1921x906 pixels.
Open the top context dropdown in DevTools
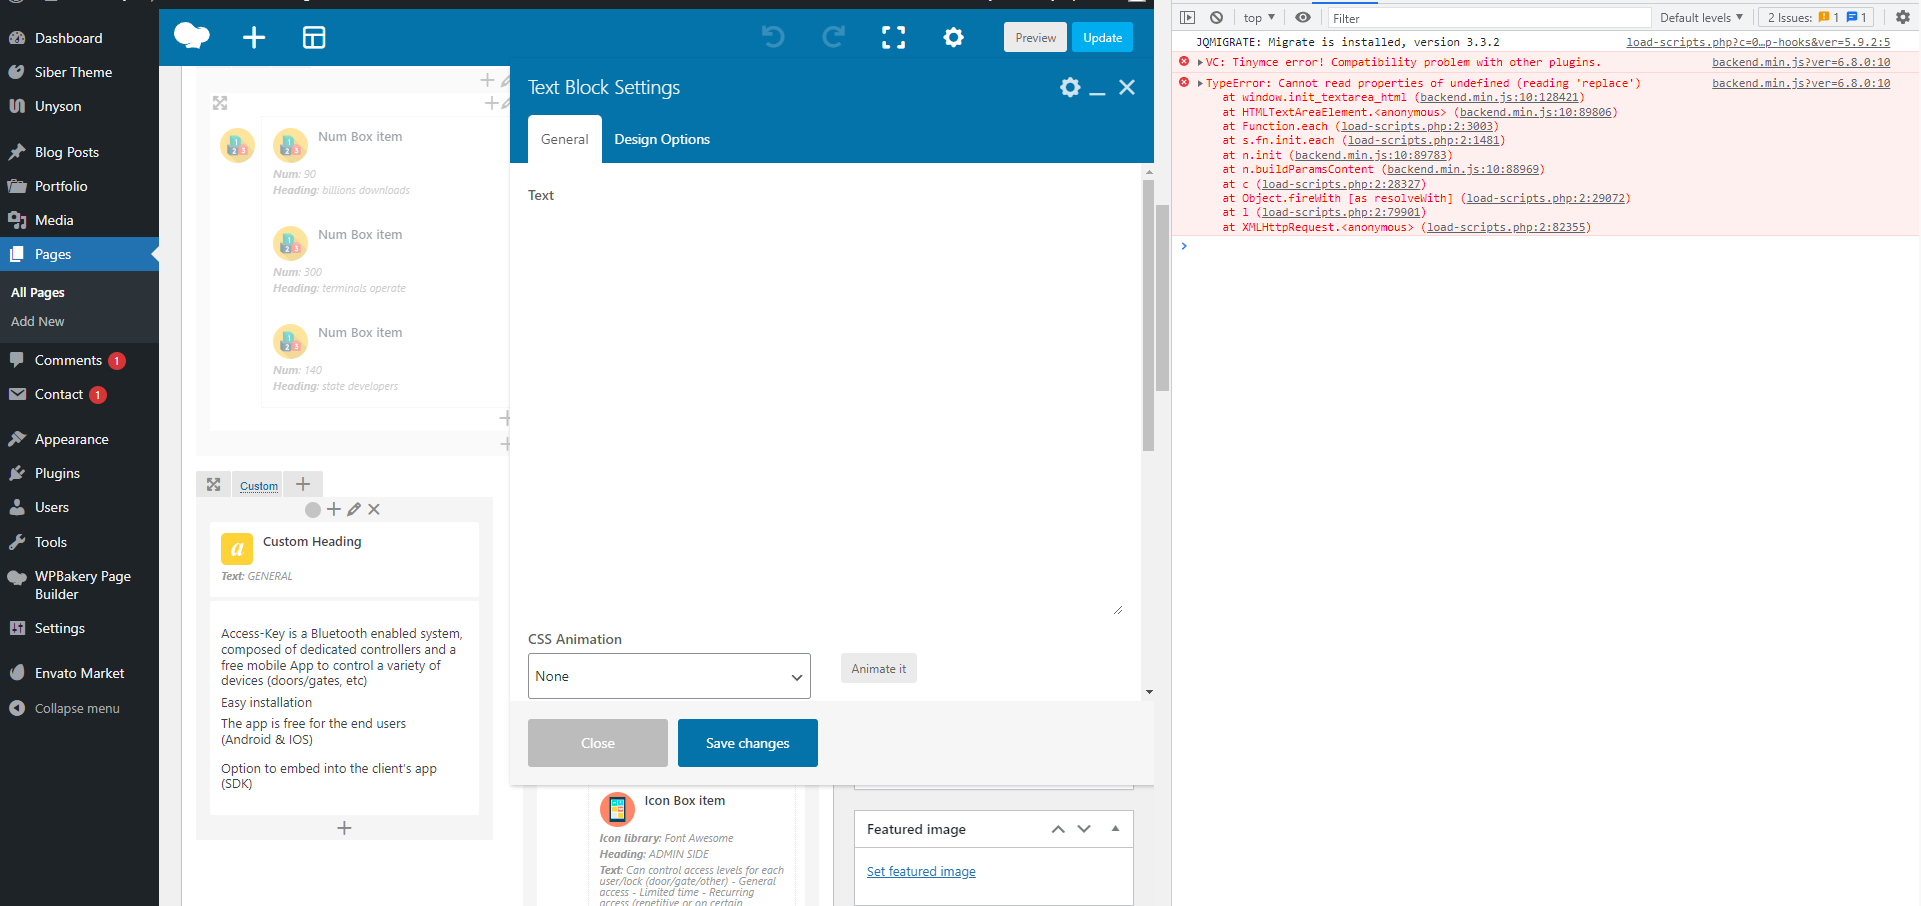(1259, 17)
